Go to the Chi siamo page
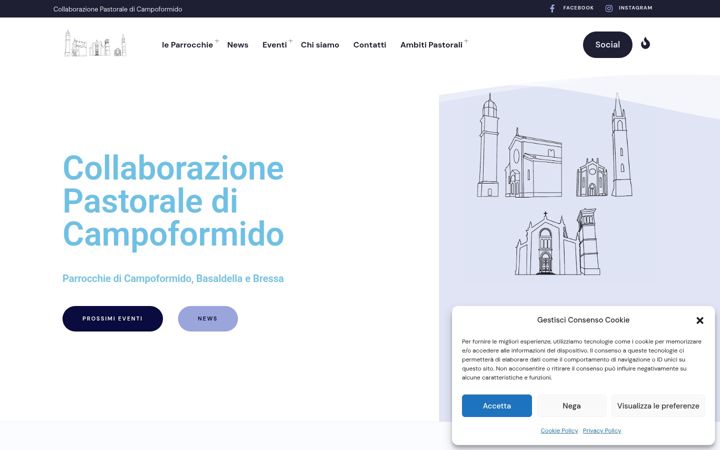The width and height of the screenshot is (720, 450). pos(320,45)
